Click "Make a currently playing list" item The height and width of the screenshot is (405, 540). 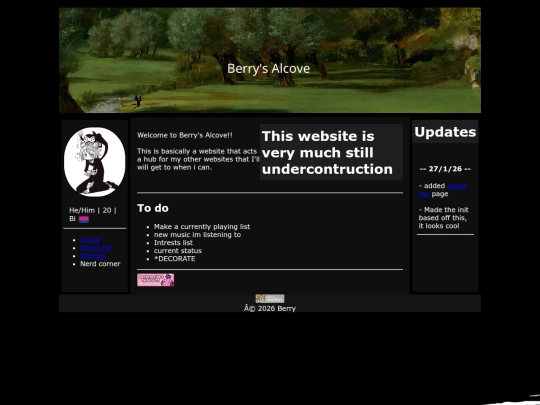coord(202,227)
